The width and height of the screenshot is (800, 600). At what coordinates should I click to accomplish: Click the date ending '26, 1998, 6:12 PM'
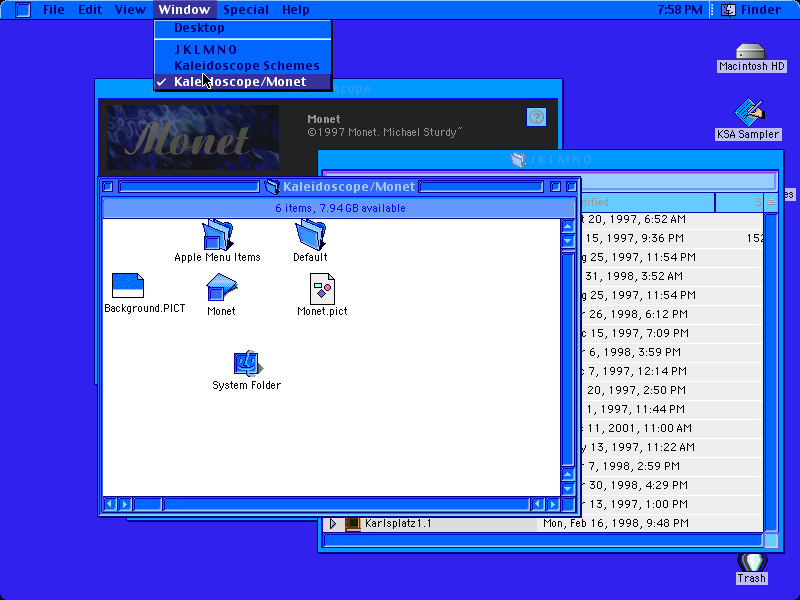[x=635, y=314]
